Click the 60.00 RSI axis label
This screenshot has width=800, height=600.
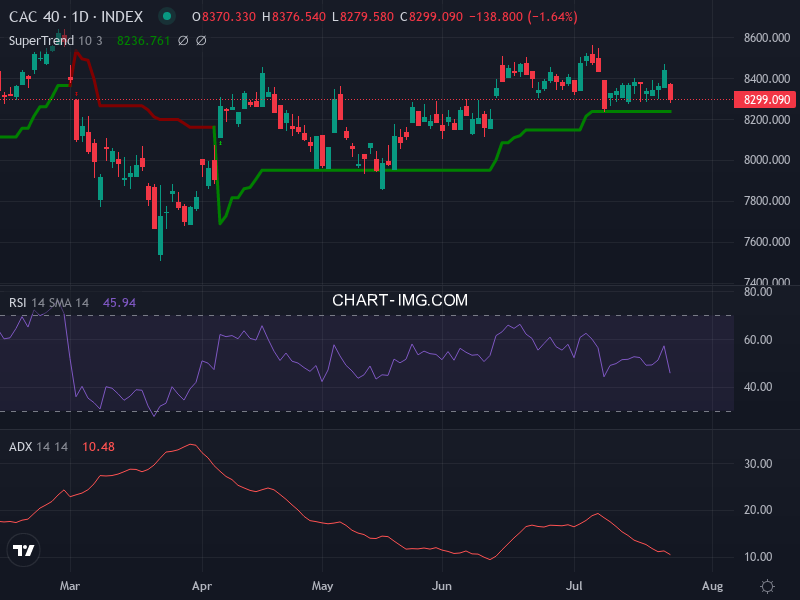click(x=758, y=339)
